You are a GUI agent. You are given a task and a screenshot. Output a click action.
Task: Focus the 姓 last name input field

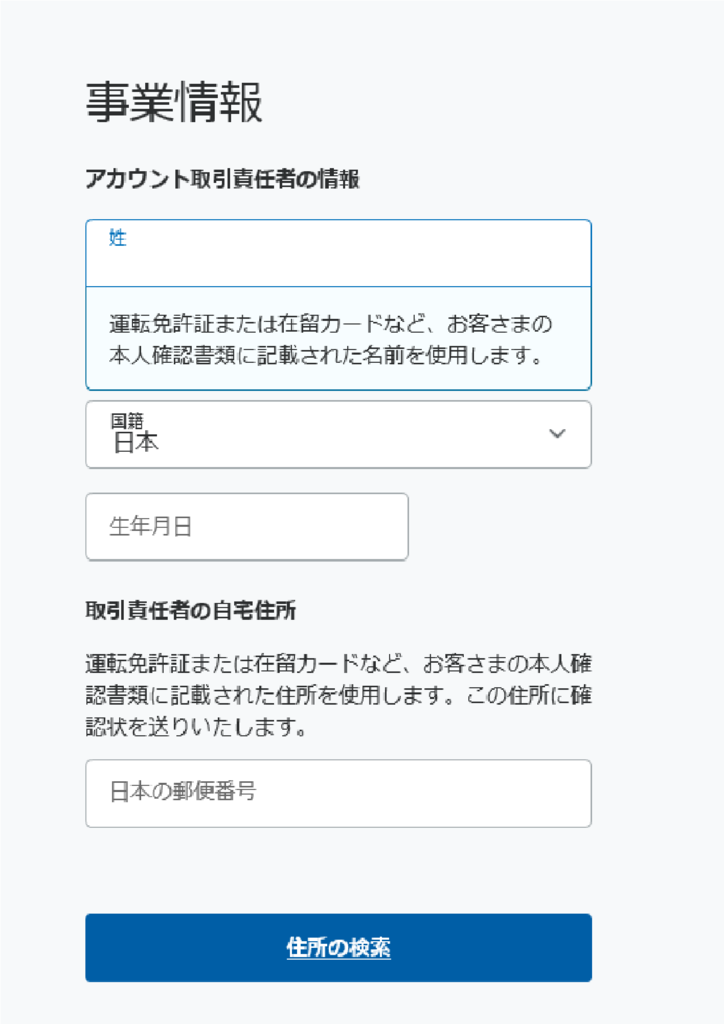(x=338, y=253)
